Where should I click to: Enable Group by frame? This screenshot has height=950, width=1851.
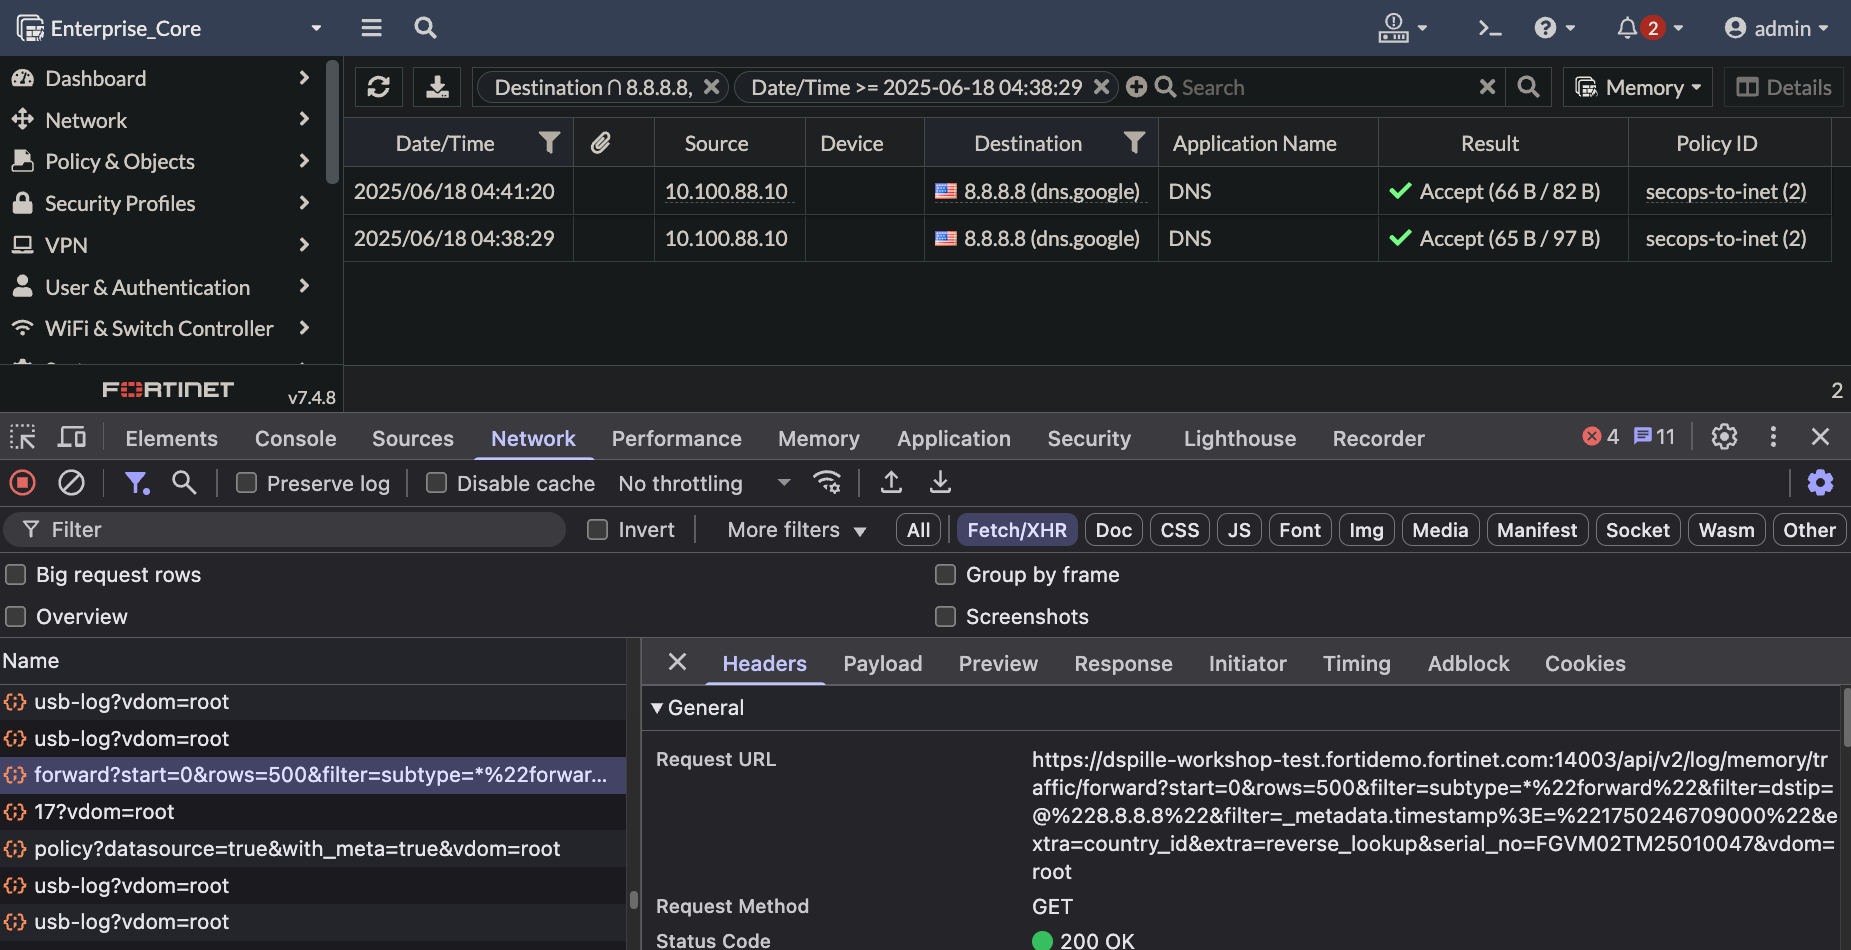[945, 575]
